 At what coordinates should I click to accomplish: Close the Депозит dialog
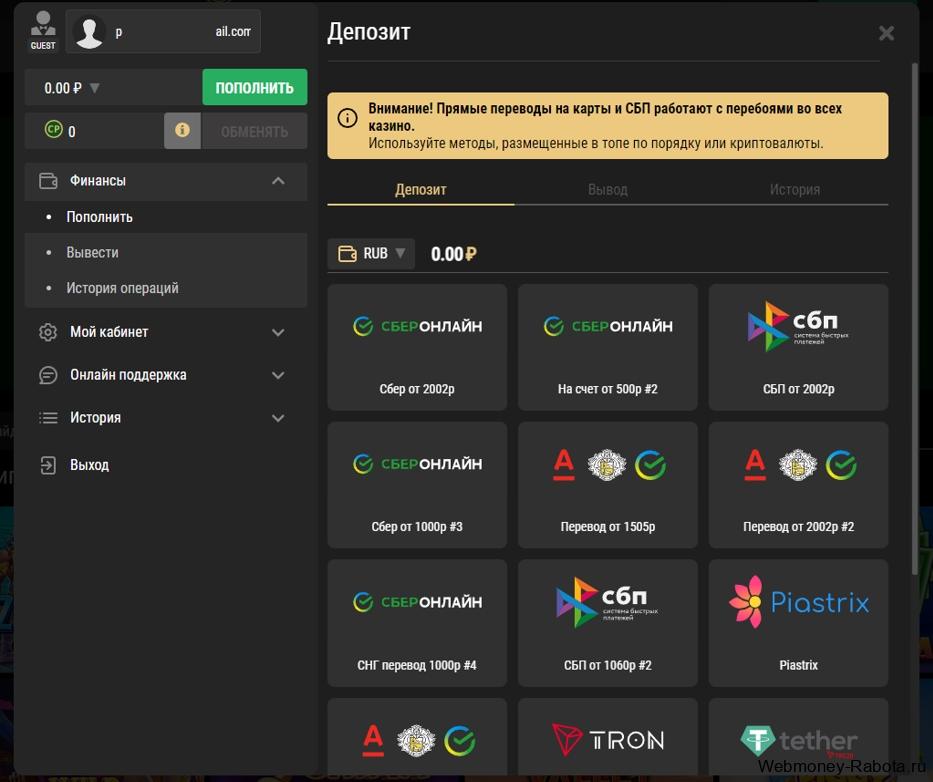pos(887,33)
